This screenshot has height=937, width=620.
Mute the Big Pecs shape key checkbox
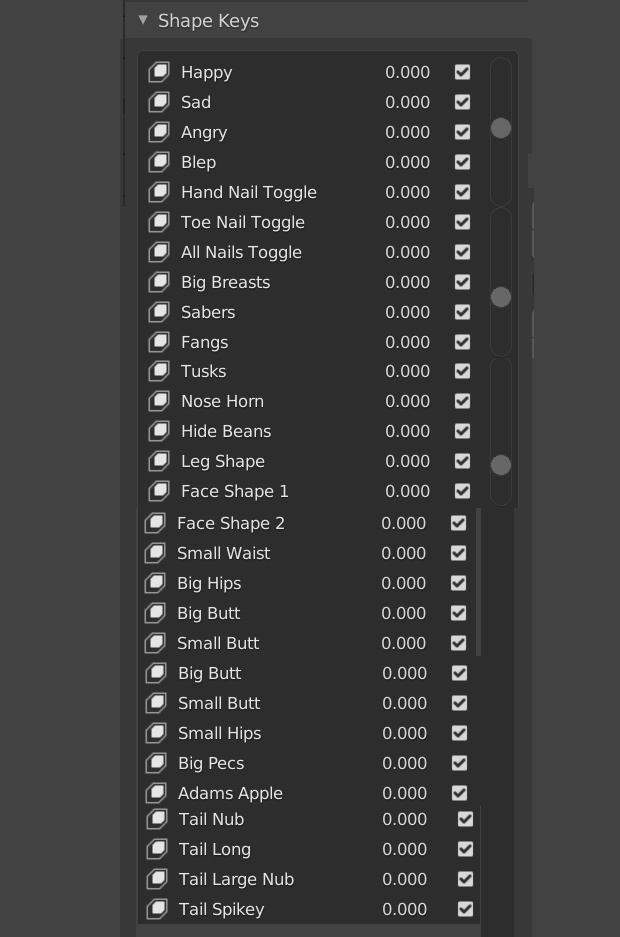point(459,763)
